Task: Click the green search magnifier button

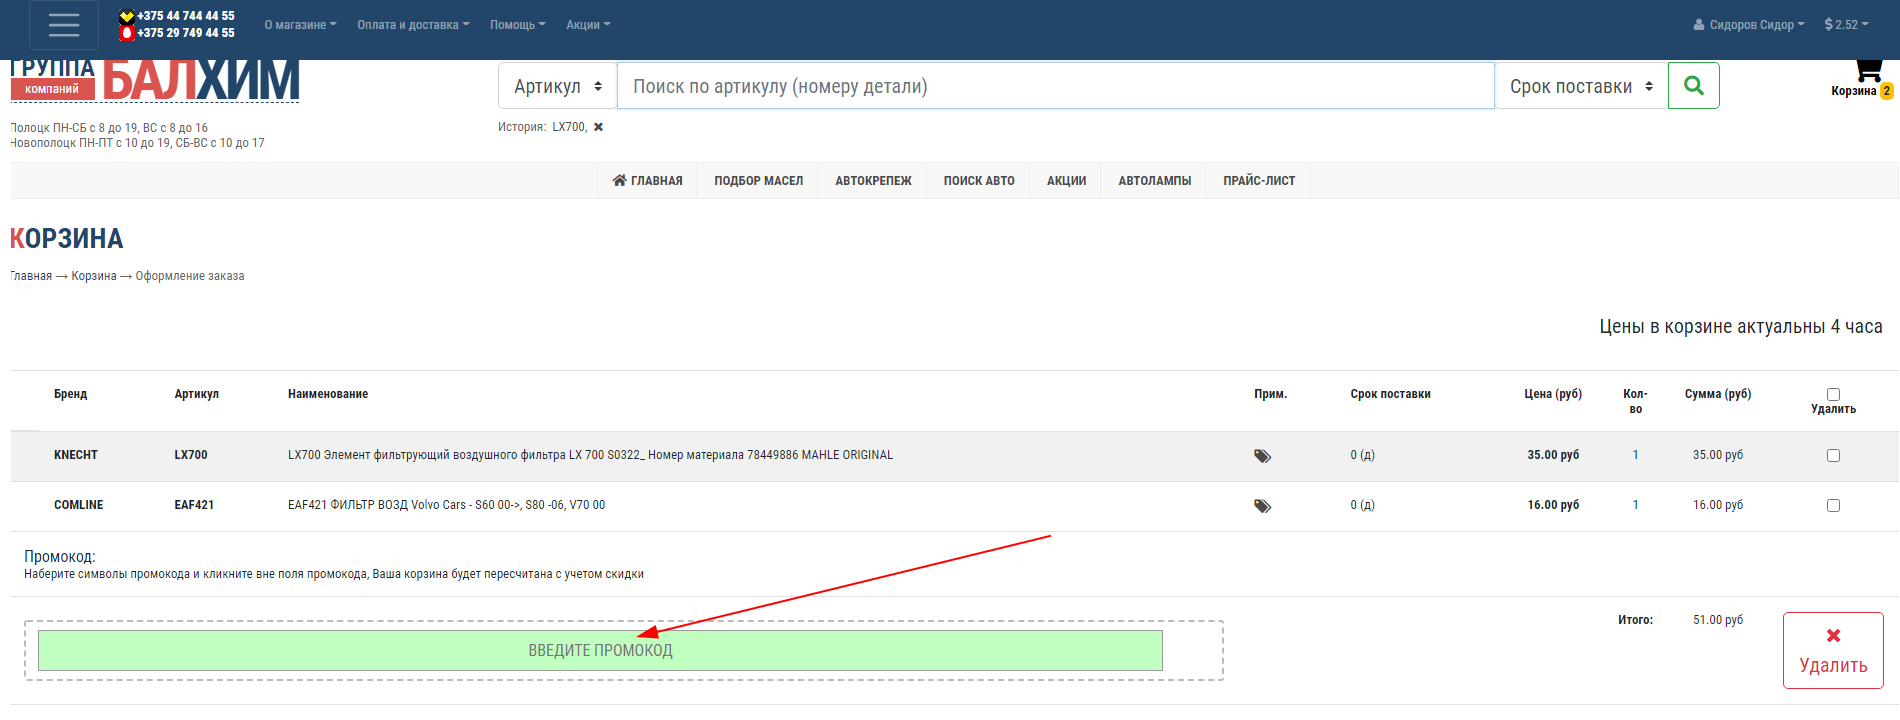Action: [x=1693, y=86]
